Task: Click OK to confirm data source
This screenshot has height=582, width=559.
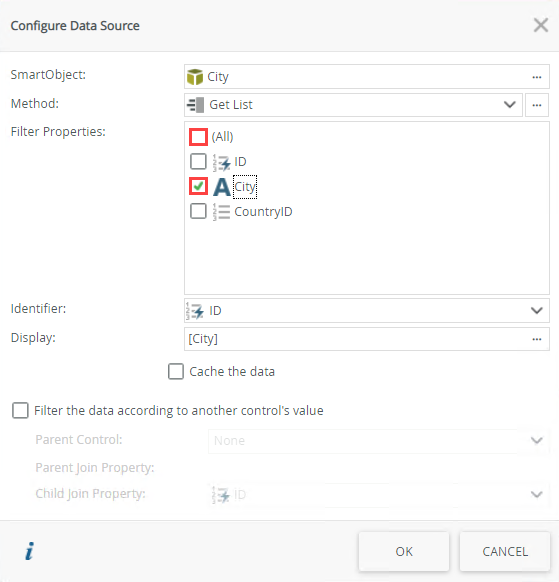Action: pos(404,552)
